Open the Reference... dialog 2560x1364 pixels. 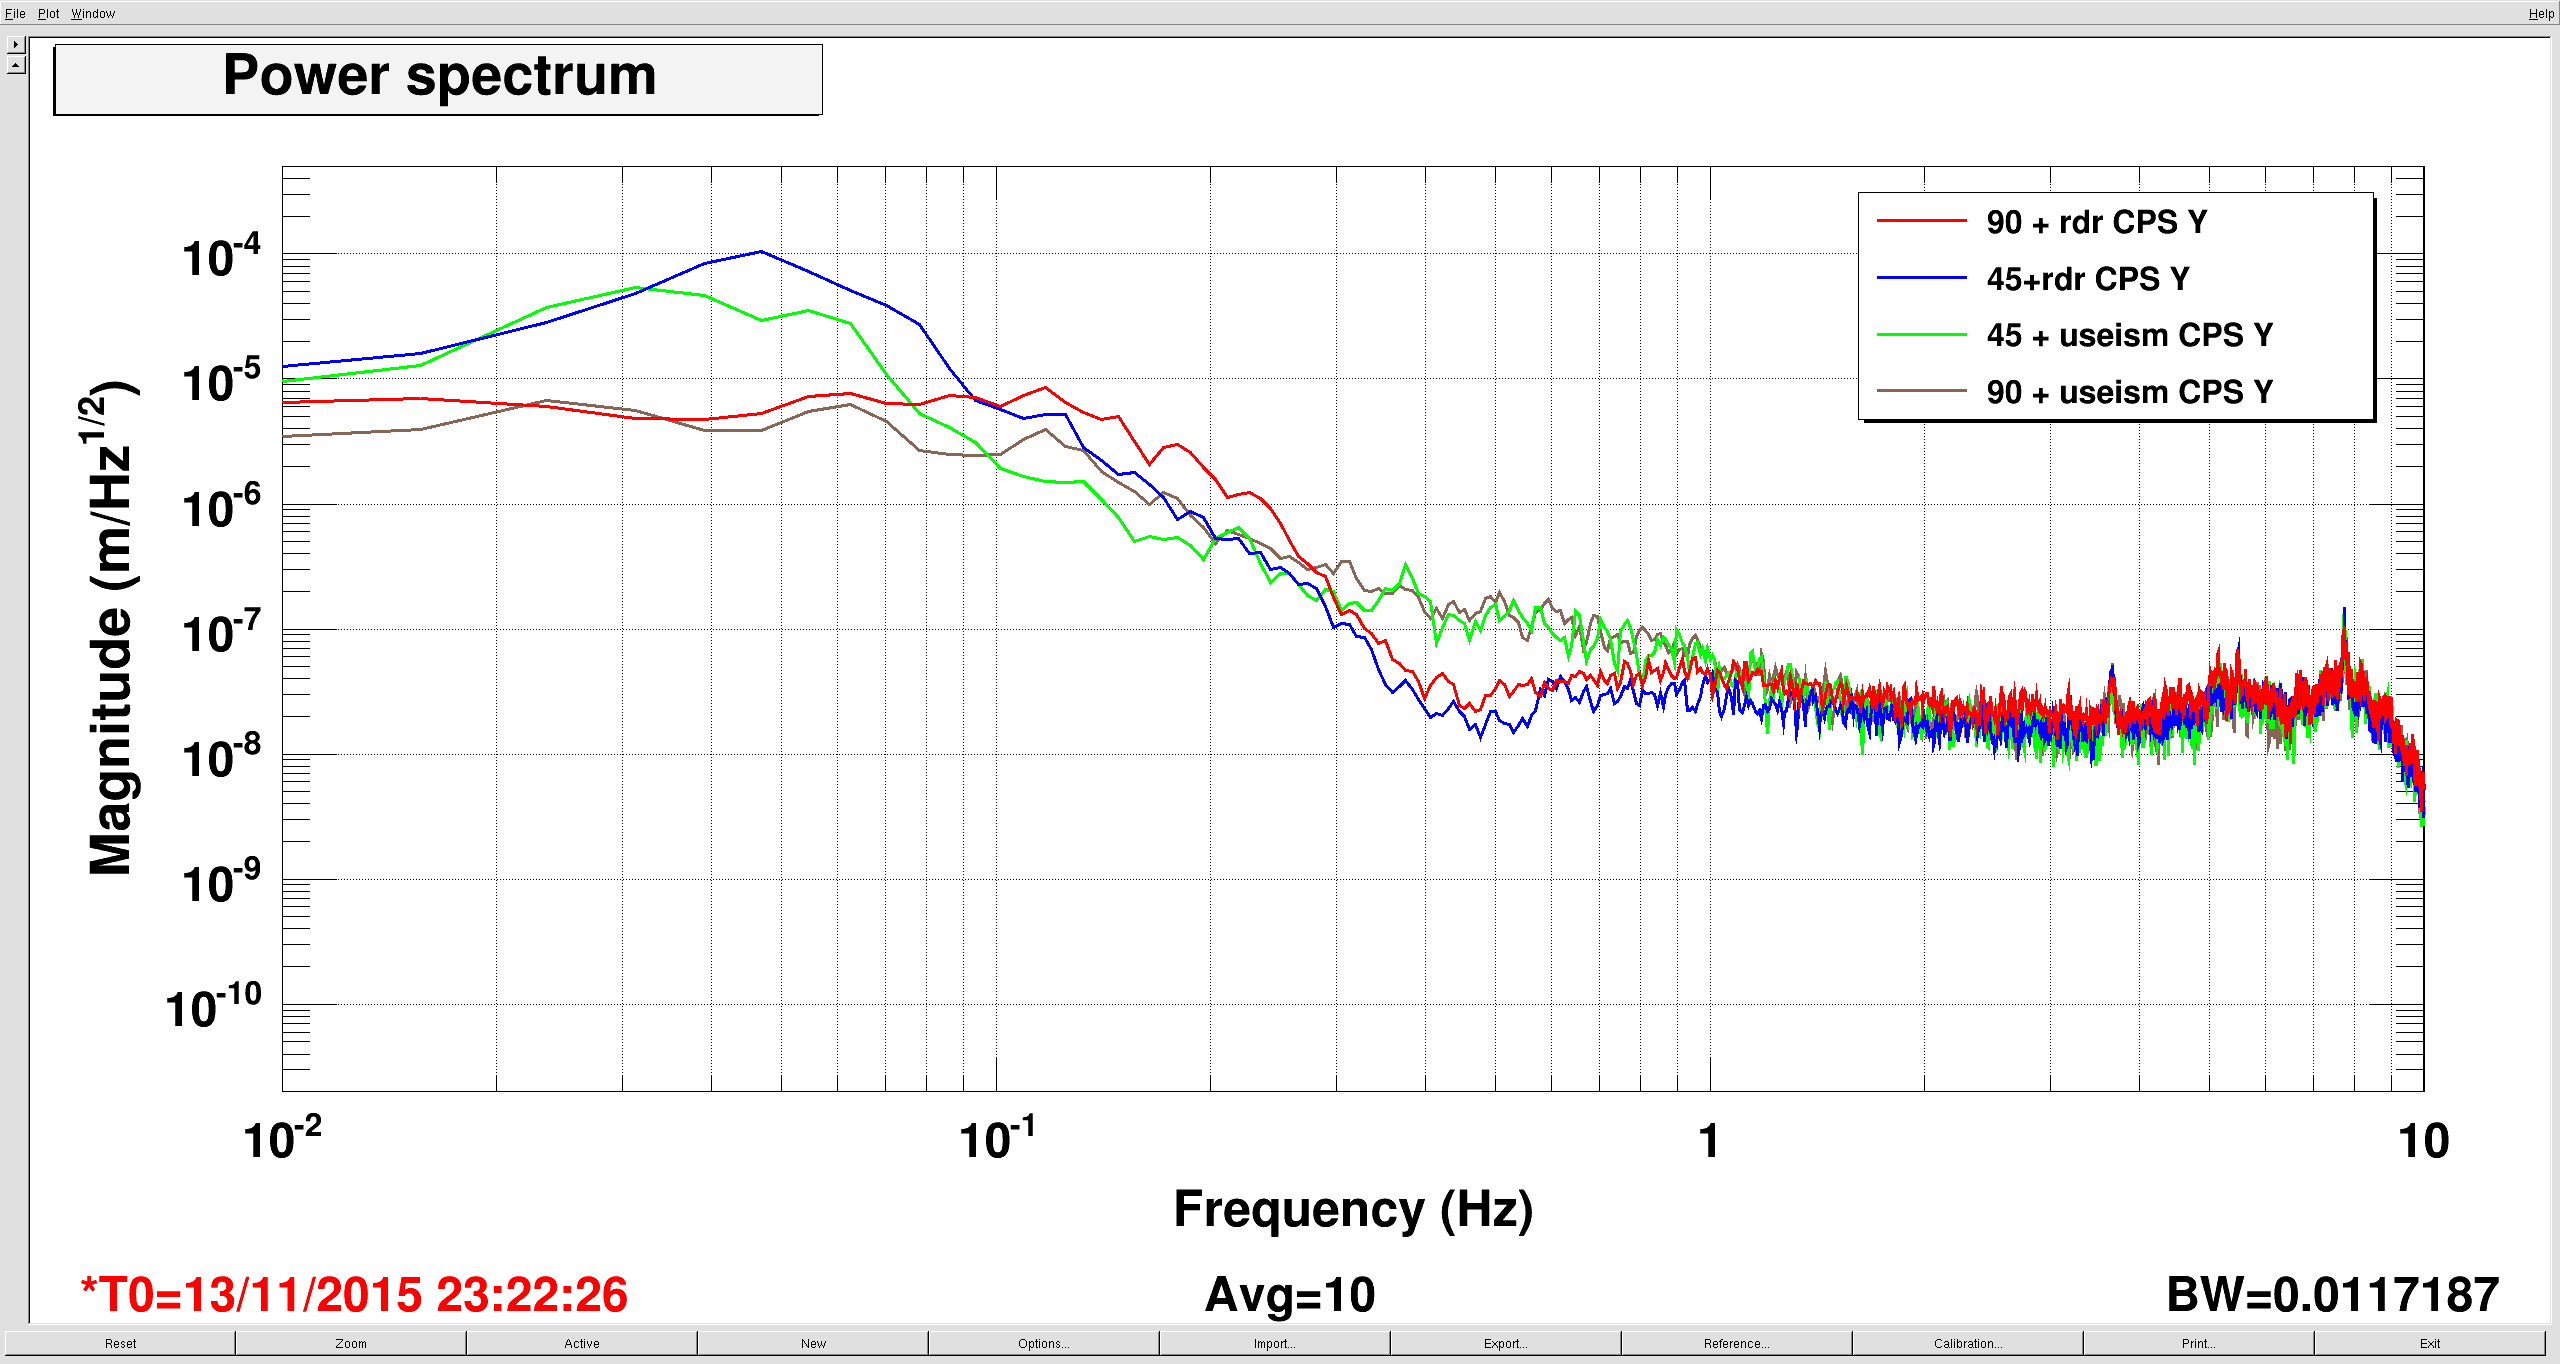click(1737, 1343)
